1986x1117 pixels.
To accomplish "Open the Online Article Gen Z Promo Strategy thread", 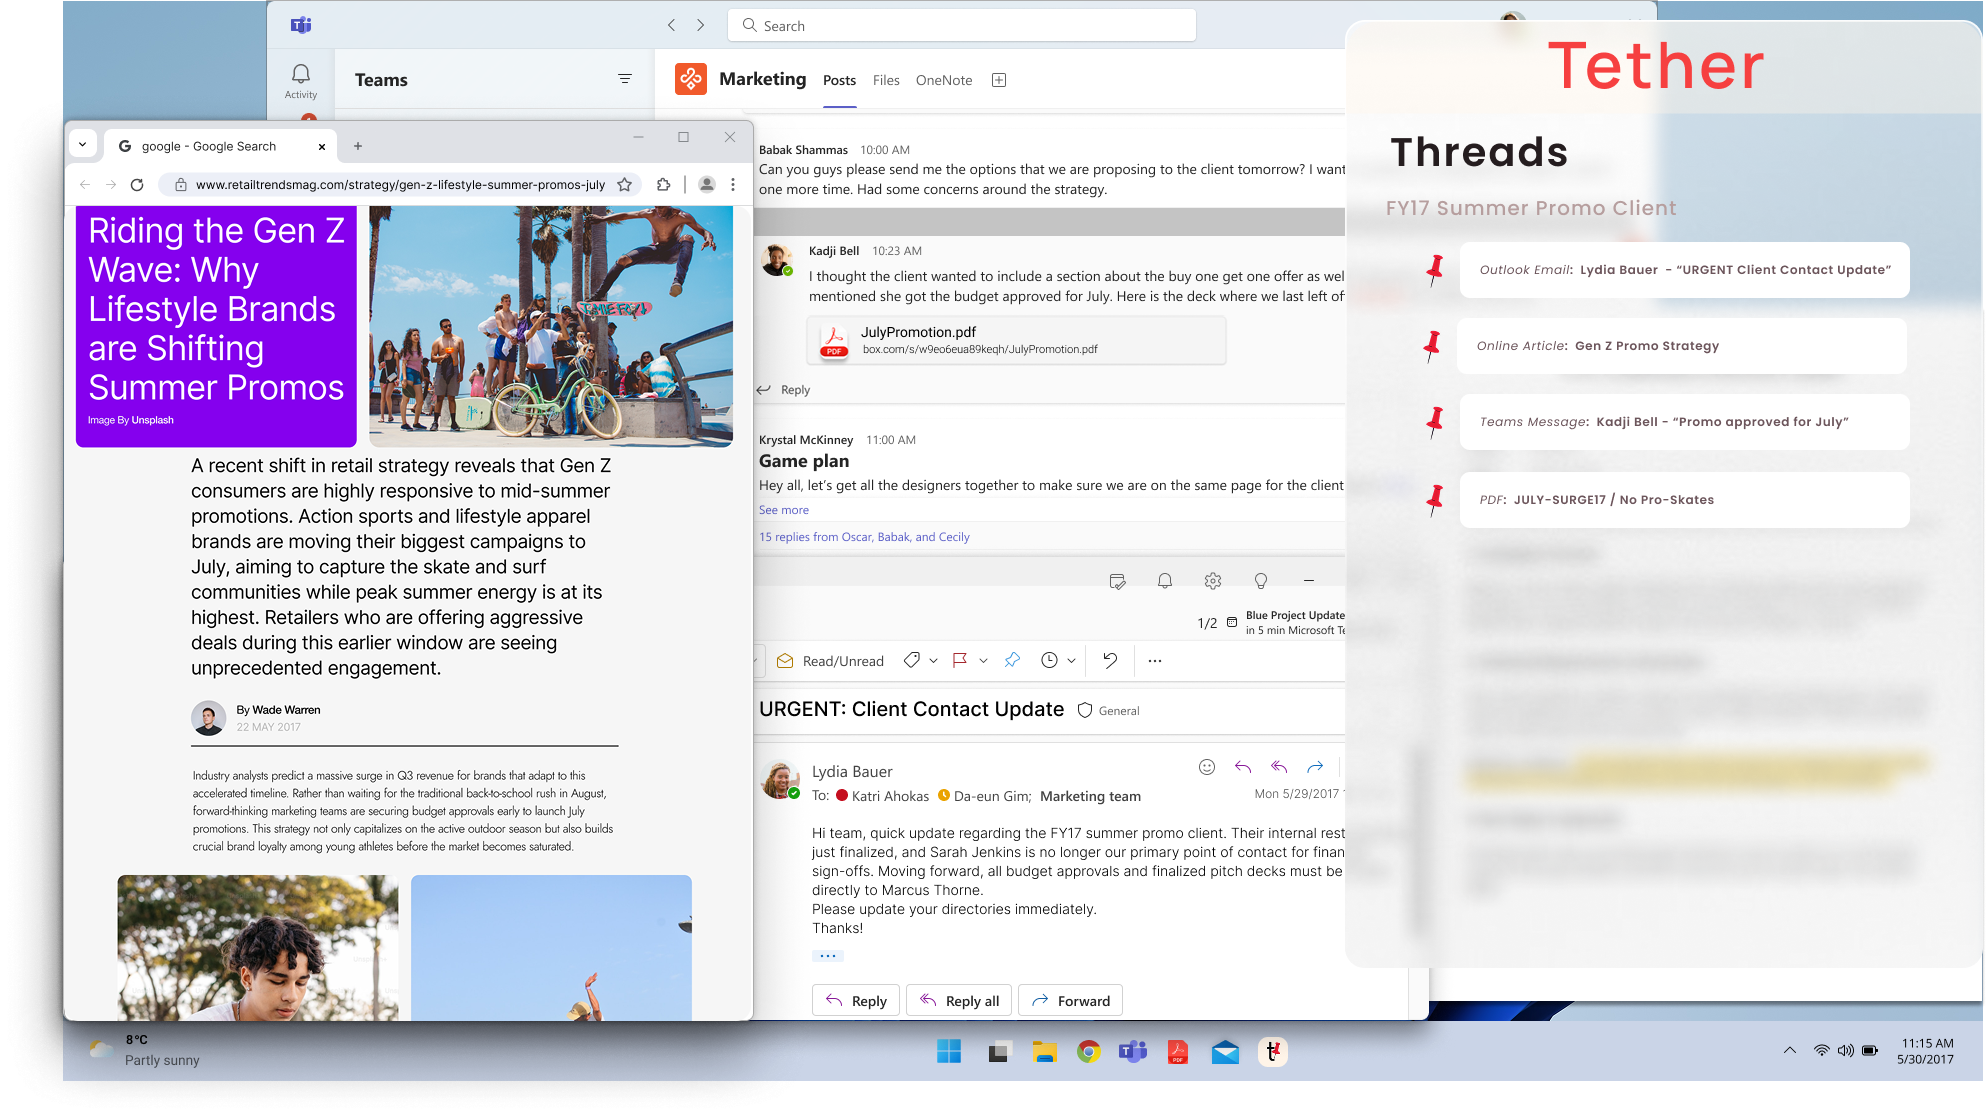I will pos(1682,346).
